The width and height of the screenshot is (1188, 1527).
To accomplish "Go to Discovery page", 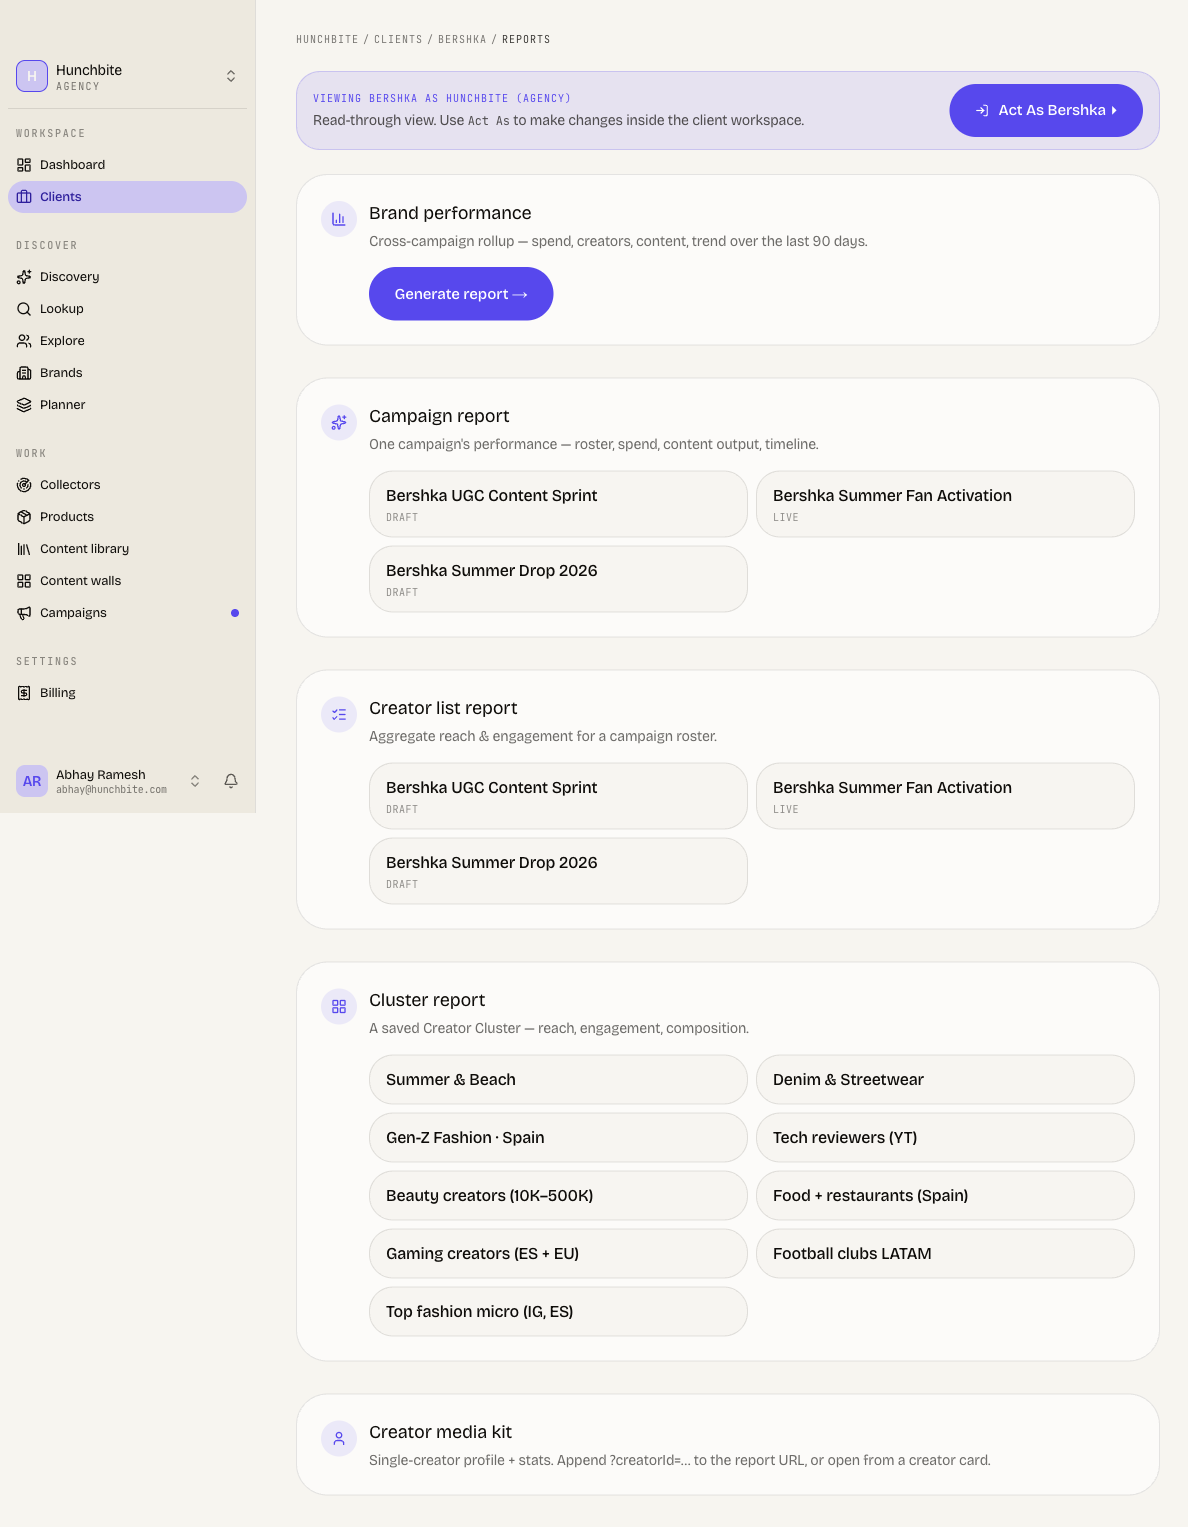I will 127,277.
